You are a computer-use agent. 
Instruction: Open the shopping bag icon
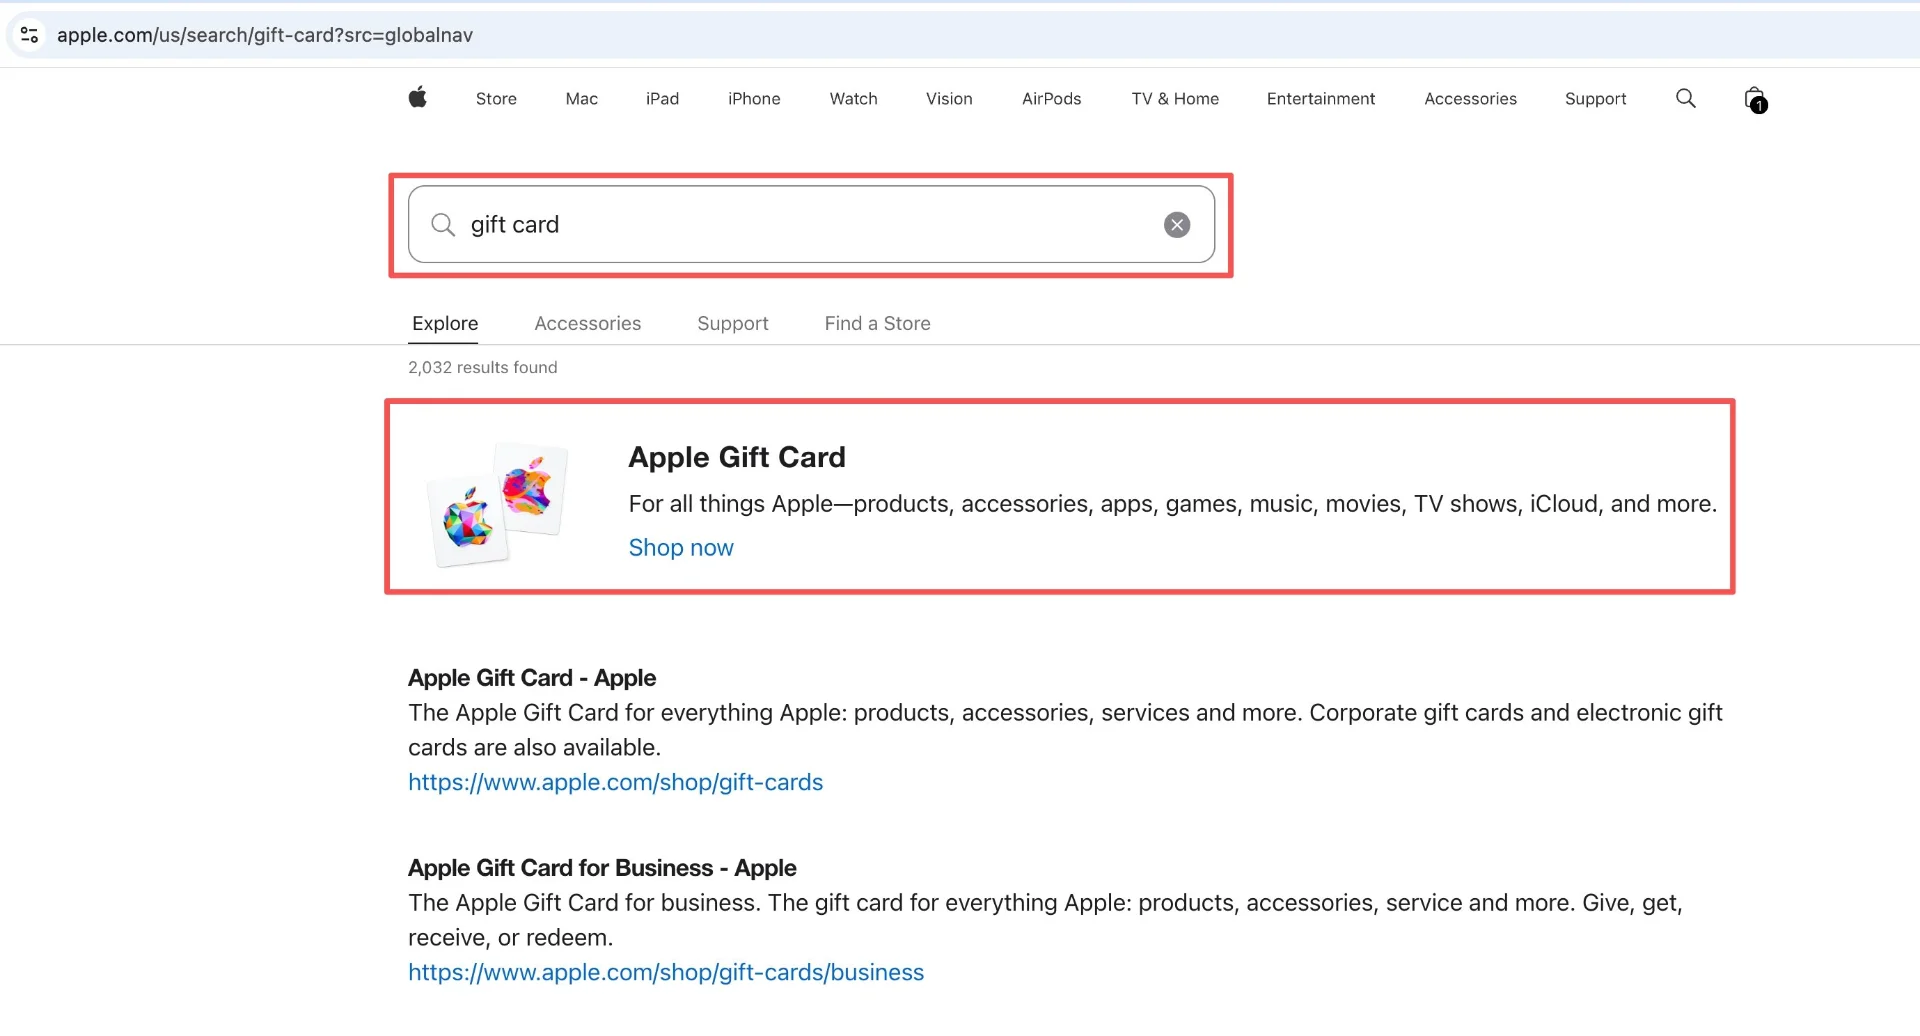click(x=1755, y=99)
